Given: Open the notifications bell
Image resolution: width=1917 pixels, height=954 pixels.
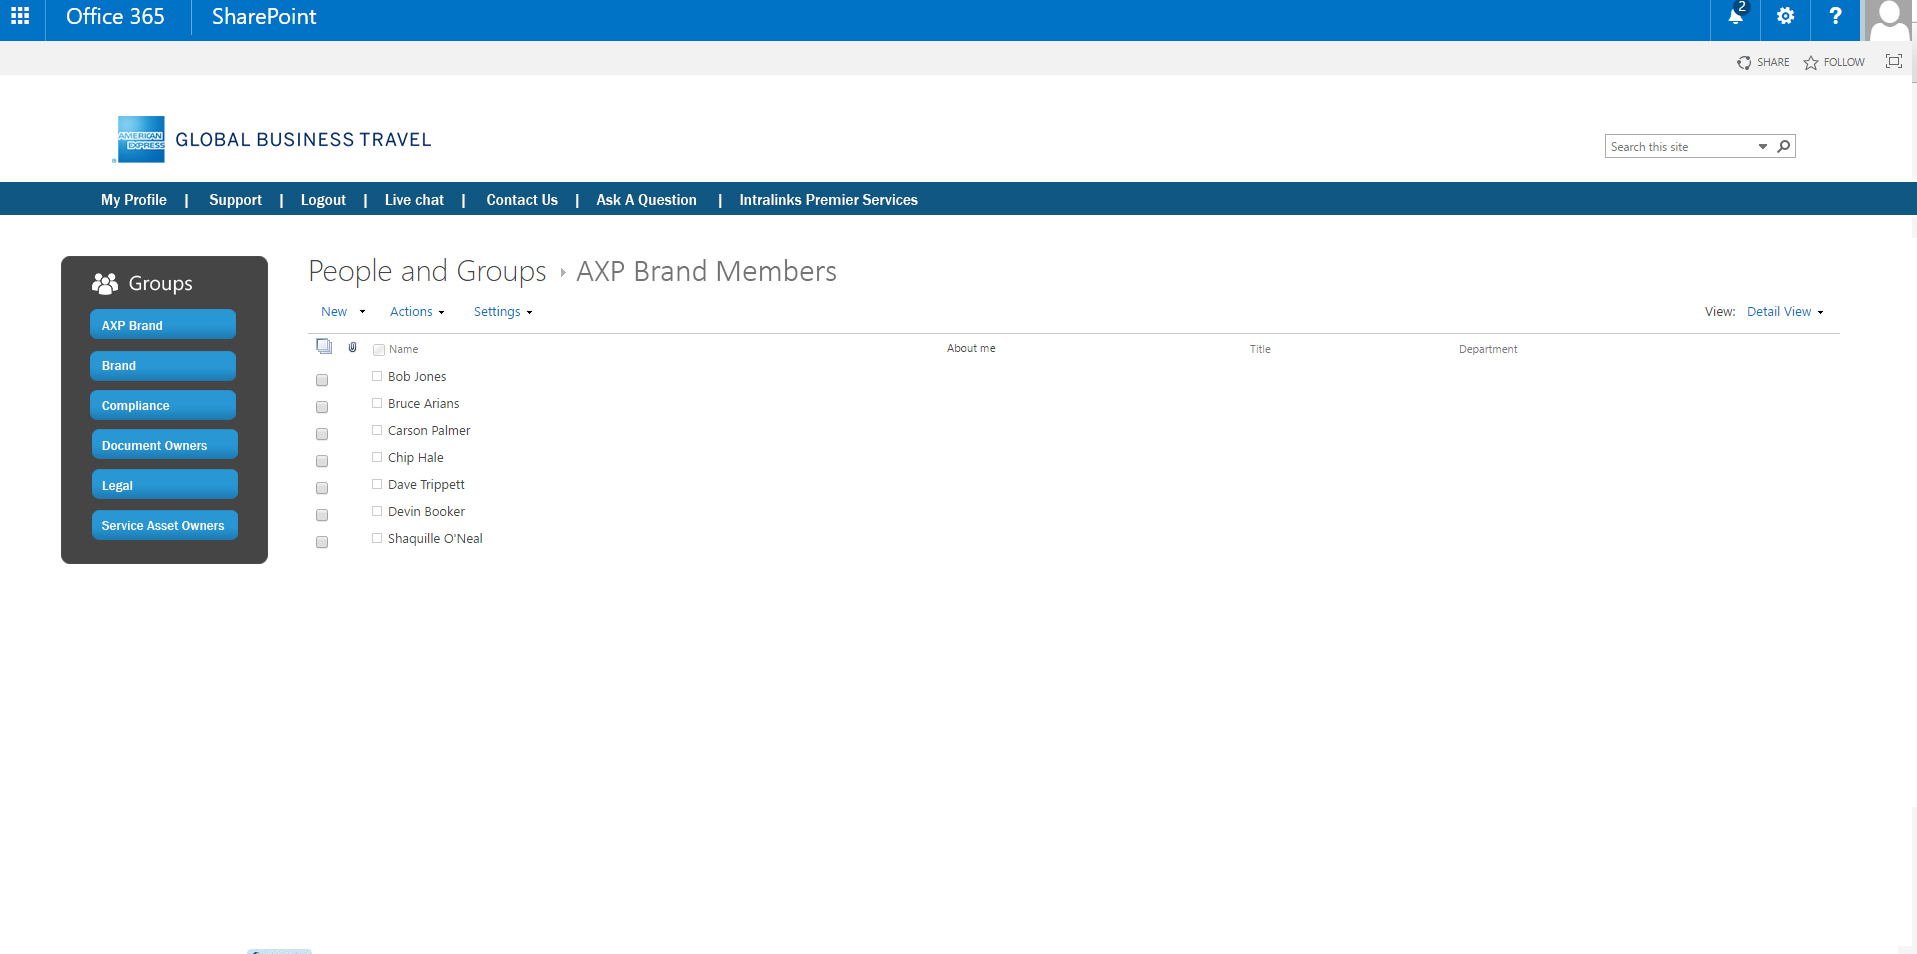Looking at the screenshot, I should pos(1736,16).
